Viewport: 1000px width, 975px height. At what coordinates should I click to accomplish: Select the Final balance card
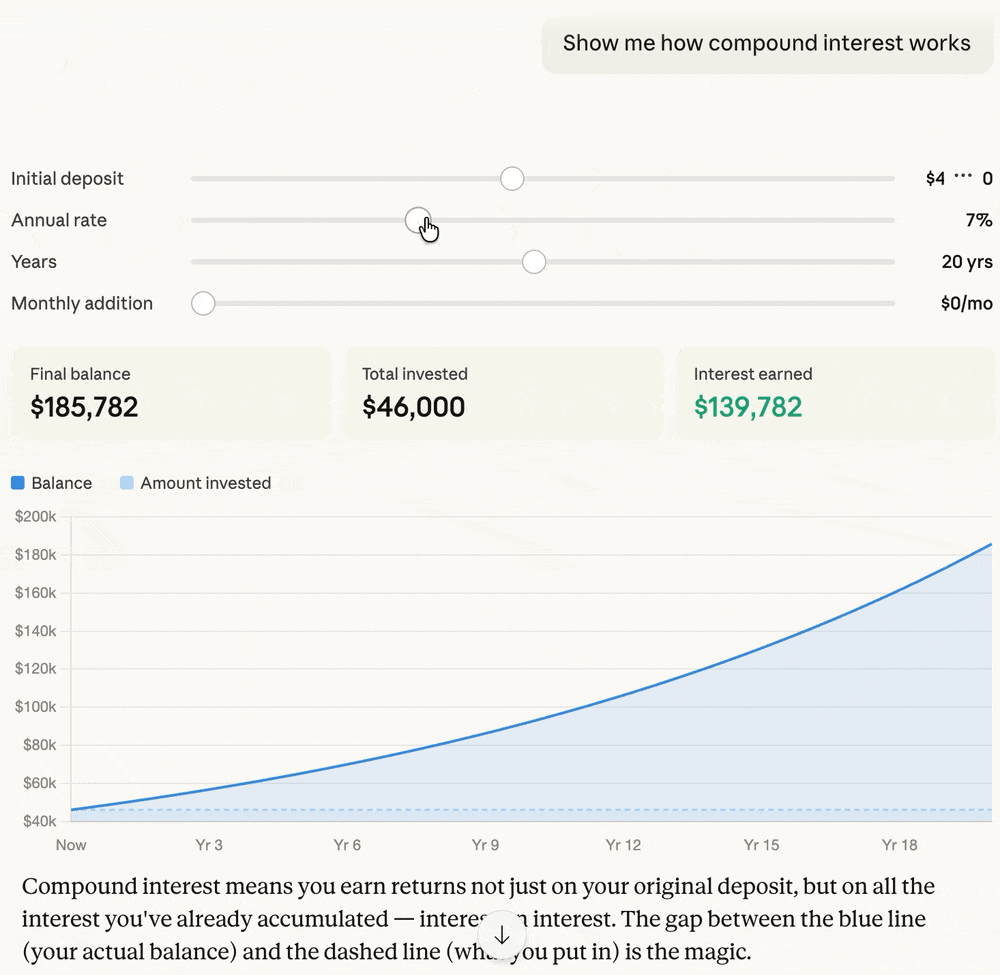170,393
